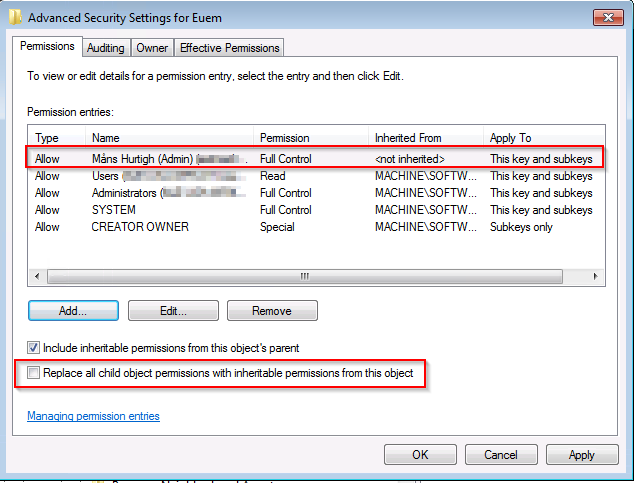This screenshot has height=483, width=635.
Task: Click the Add... button
Action: tap(73, 311)
